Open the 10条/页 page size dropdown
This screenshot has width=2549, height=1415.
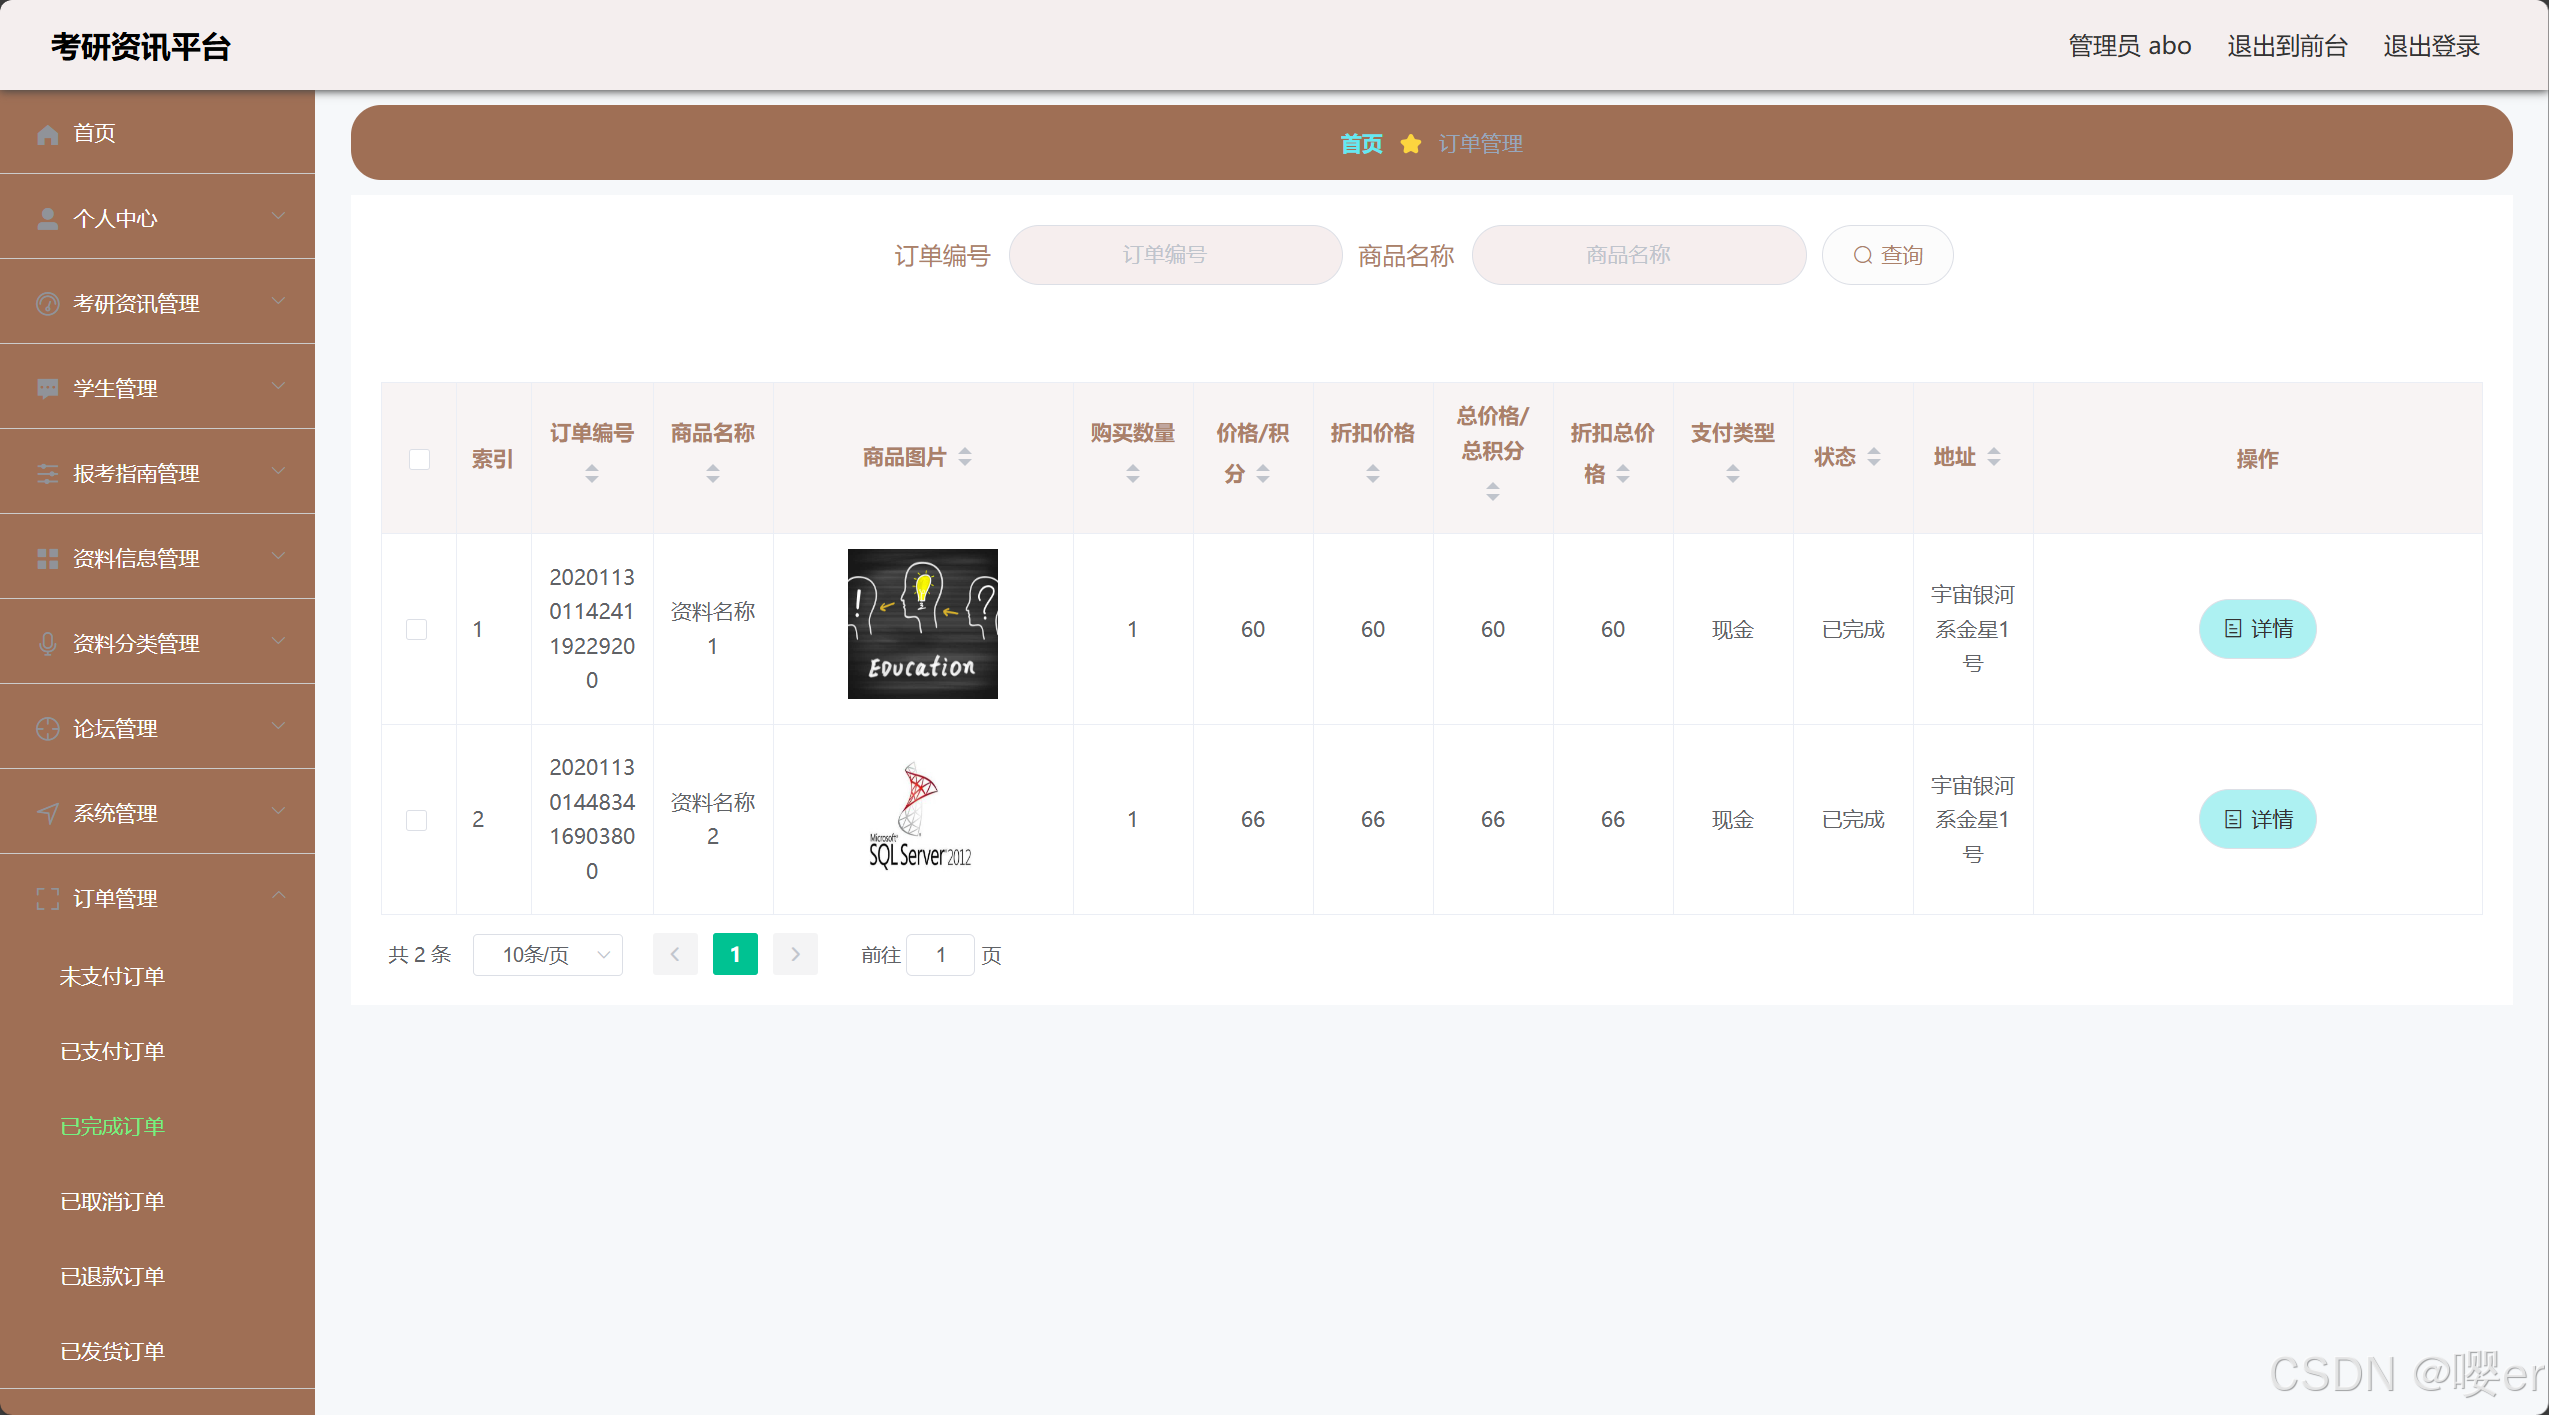point(548,955)
